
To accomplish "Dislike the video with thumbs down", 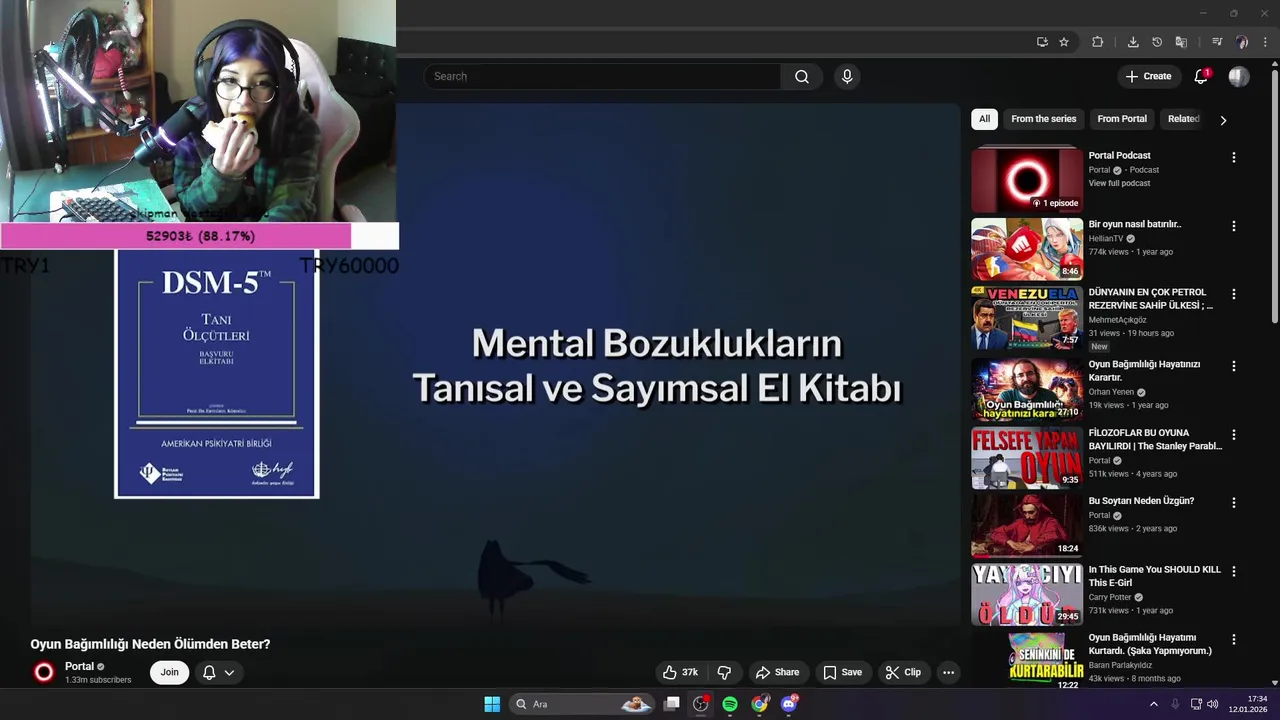I will click(x=724, y=672).
